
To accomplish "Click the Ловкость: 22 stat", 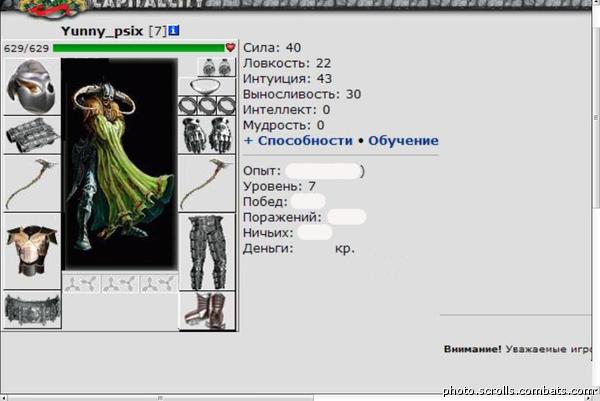I will click(287, 63).
